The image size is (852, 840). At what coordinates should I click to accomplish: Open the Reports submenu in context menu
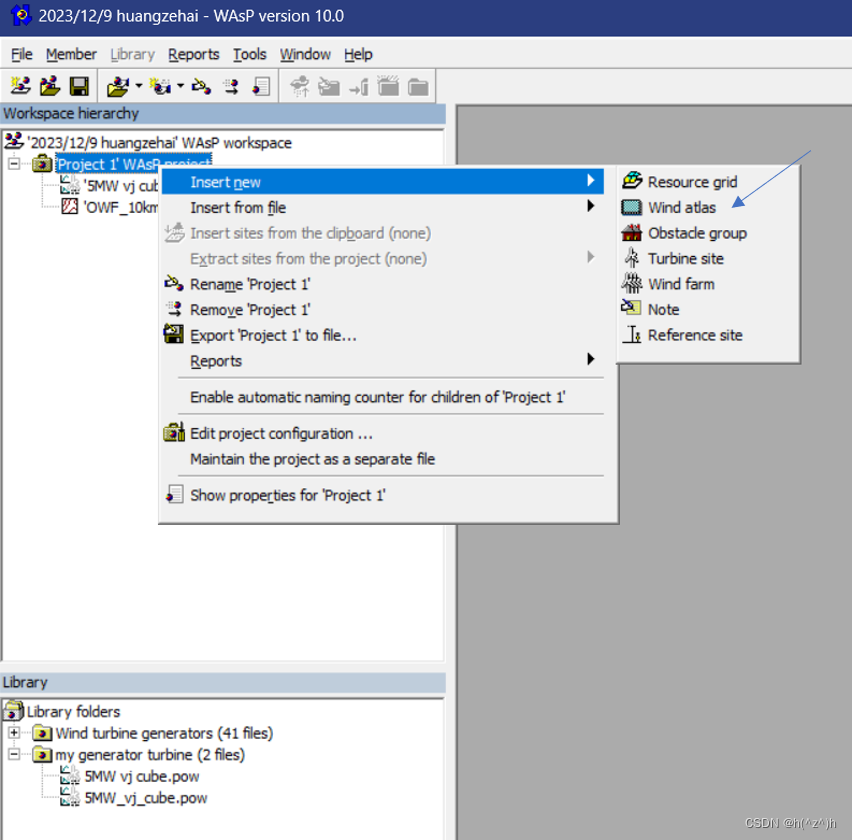tap(383, 360)
